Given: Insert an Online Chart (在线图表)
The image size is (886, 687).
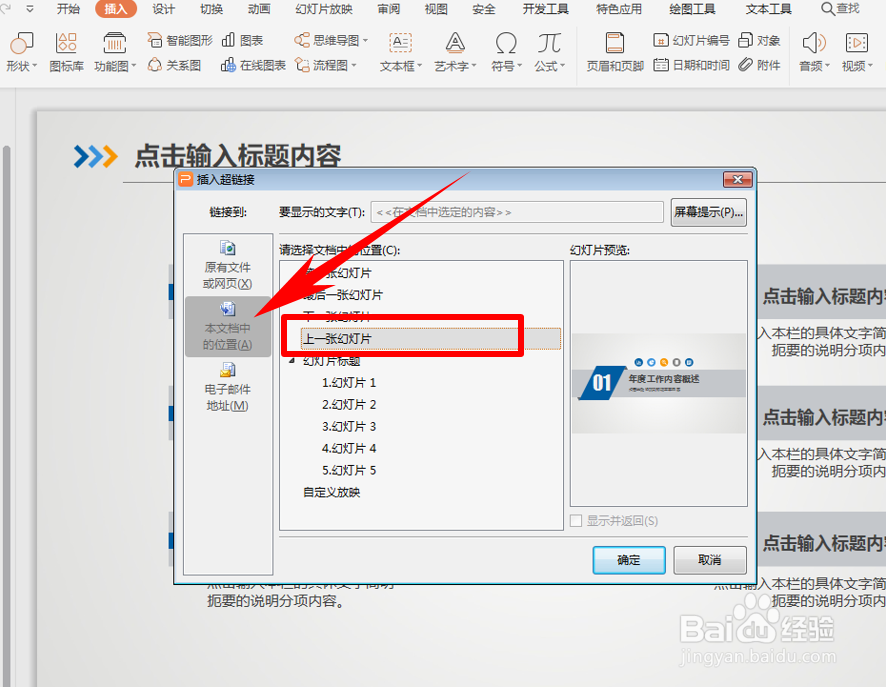Looking at the screenshot, I should point(253,65).
